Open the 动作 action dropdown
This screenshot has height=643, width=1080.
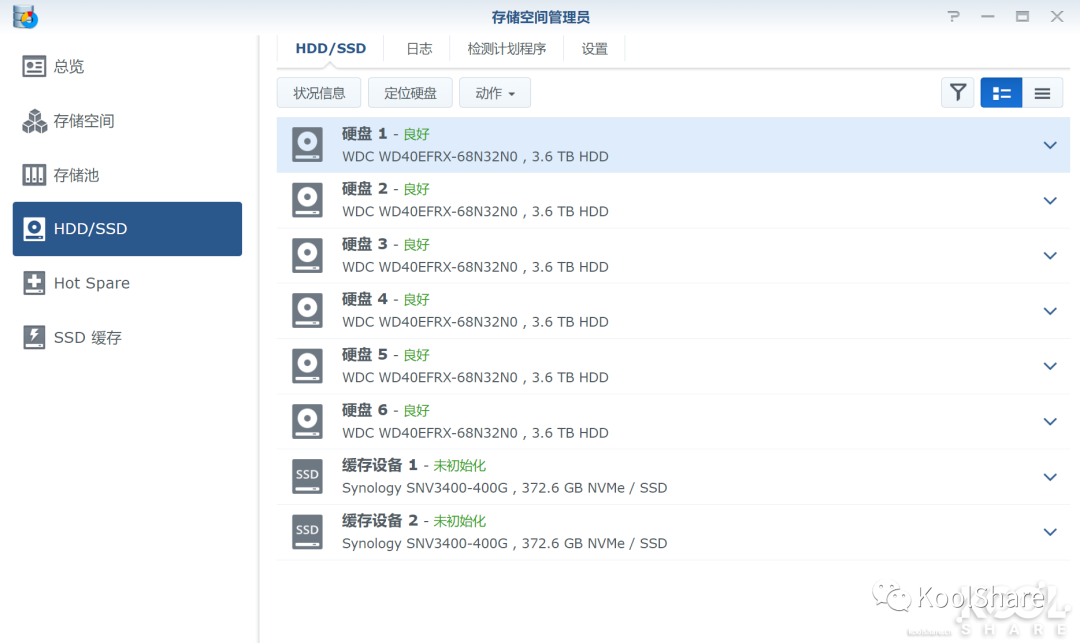495,93
